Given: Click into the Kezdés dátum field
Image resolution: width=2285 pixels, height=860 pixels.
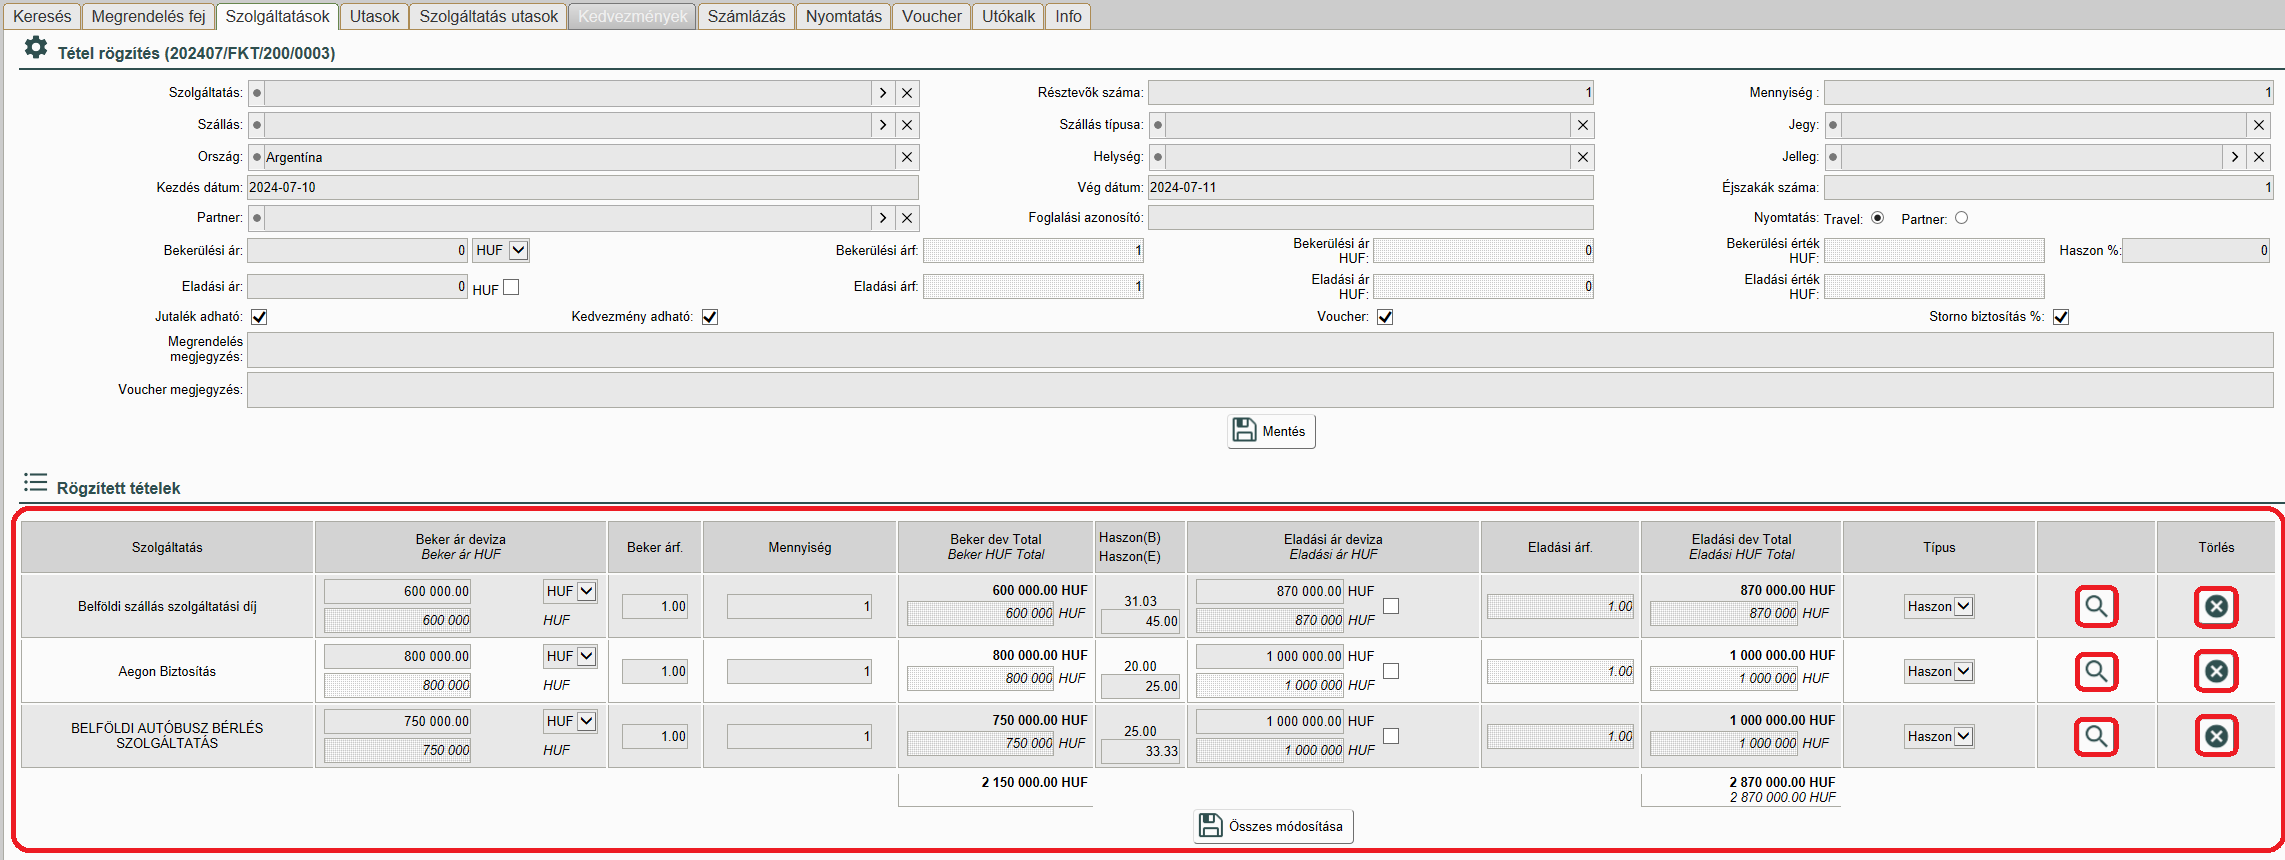Looking at the screenshot, I should click(582, 188).
